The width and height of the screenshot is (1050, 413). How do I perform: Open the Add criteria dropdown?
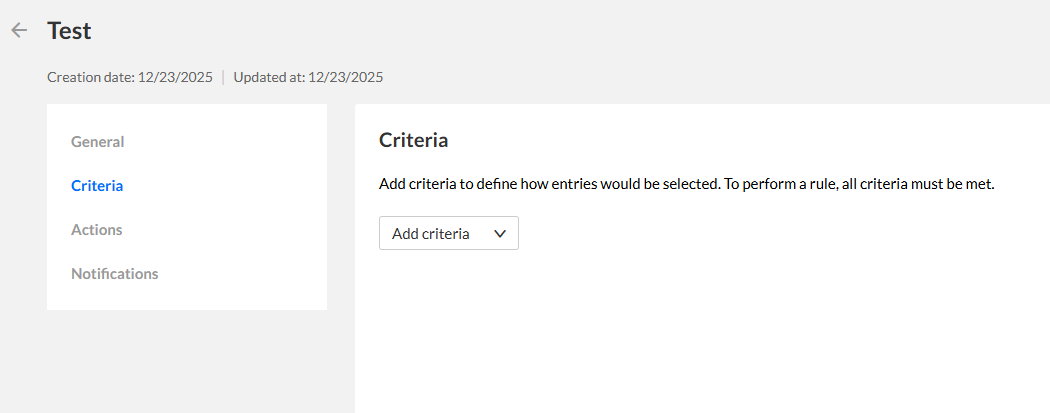pos(448,233)
